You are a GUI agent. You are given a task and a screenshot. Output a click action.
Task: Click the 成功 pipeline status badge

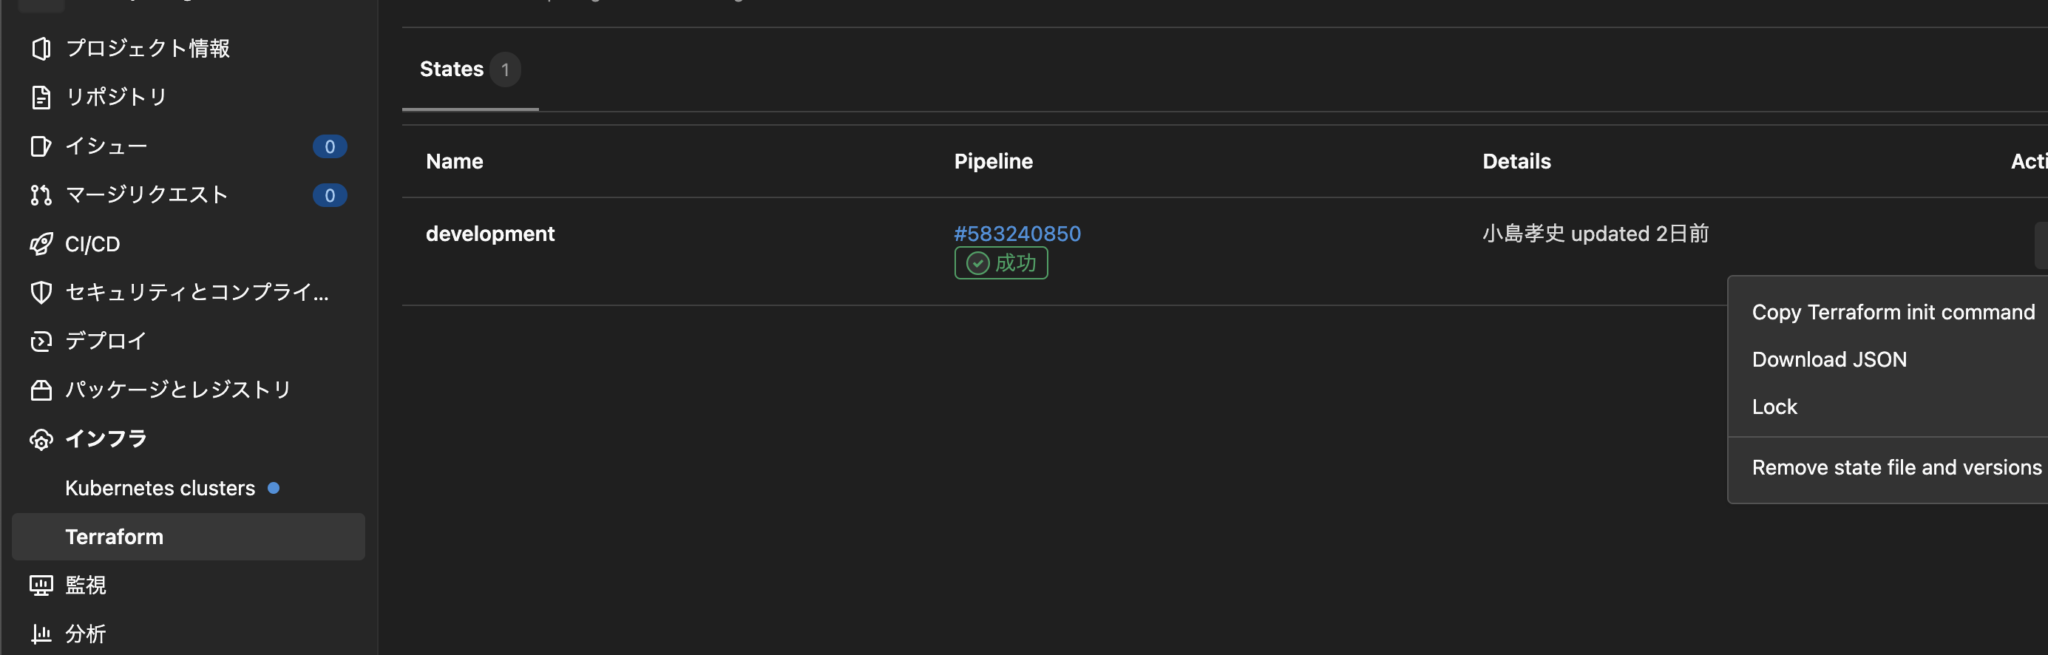[1001, 263]
